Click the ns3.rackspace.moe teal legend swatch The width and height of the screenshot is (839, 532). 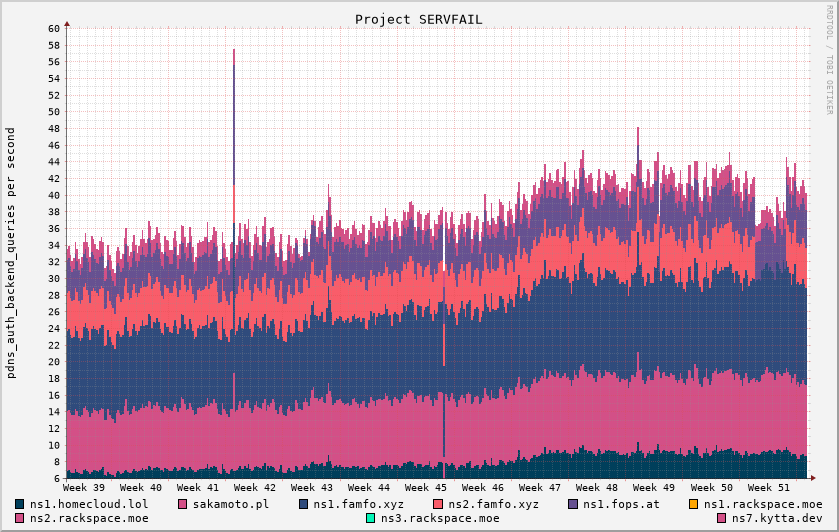point(371,518)
